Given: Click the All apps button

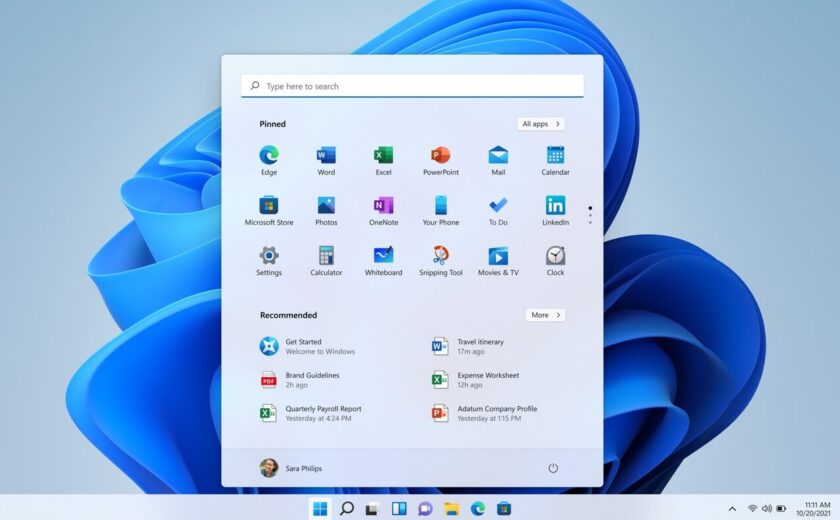Looking at the screenshot, I should pos(541,124).
